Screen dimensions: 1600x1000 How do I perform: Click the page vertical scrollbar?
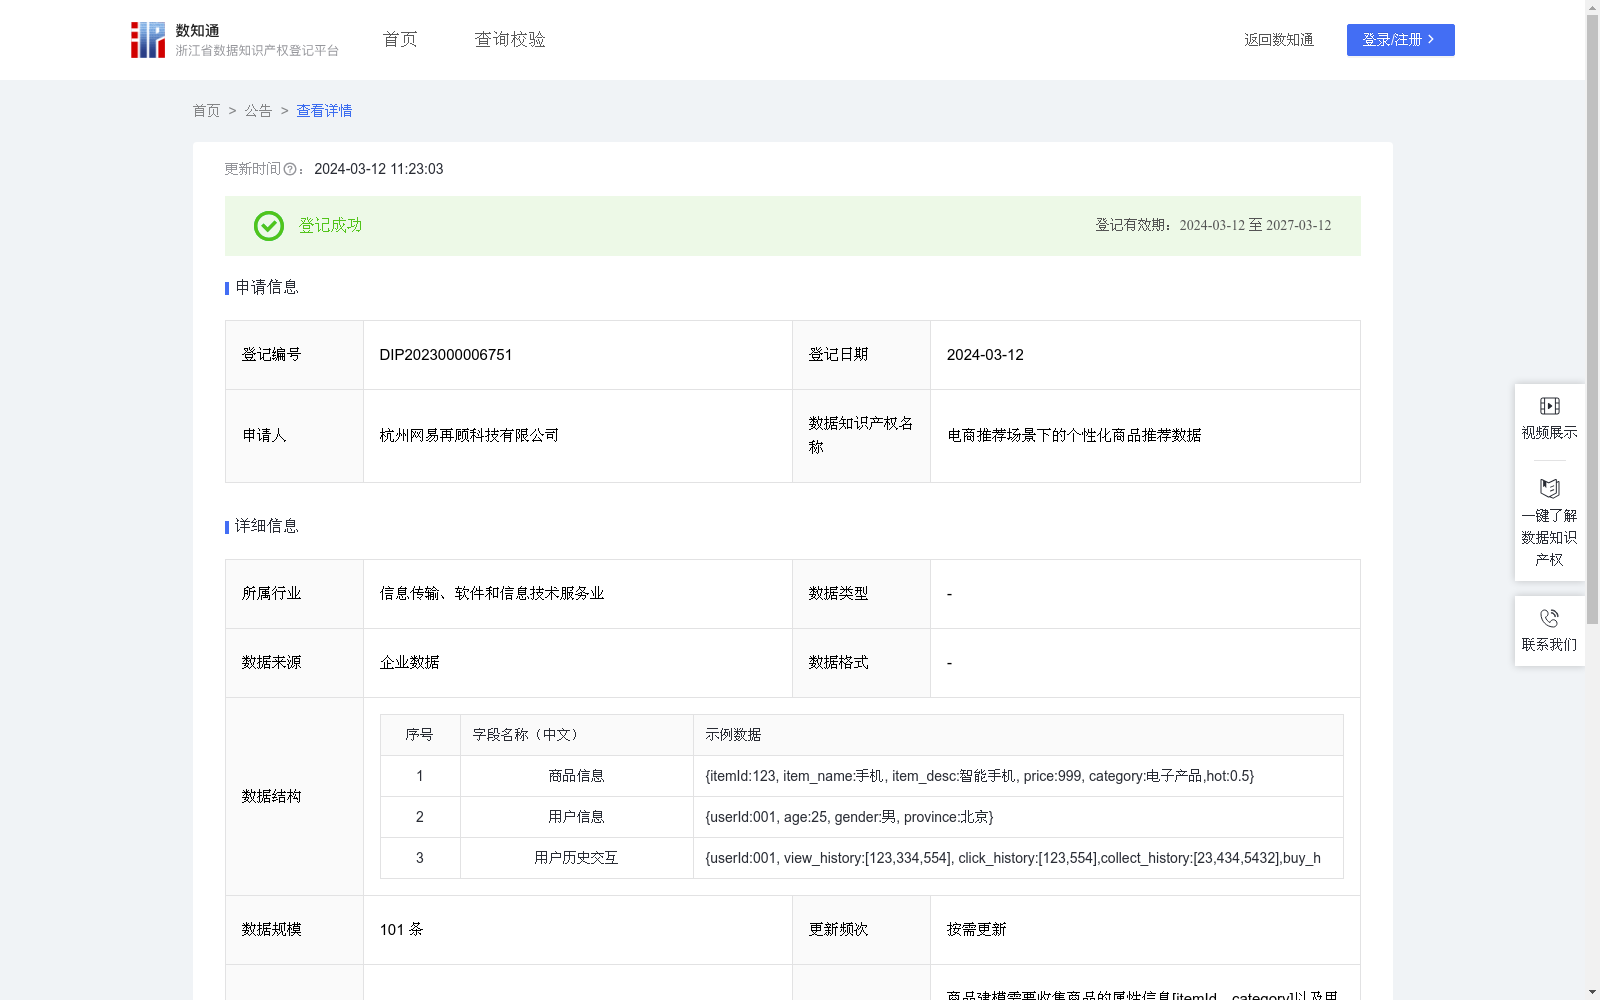click(x=1592, y=320)
